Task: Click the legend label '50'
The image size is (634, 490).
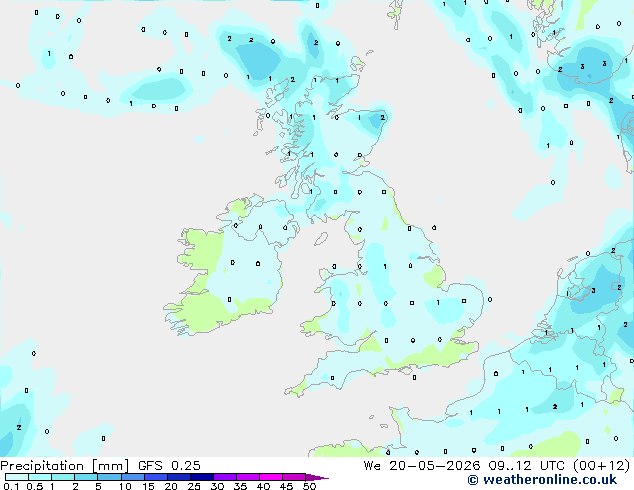Action: pos(309,486)
